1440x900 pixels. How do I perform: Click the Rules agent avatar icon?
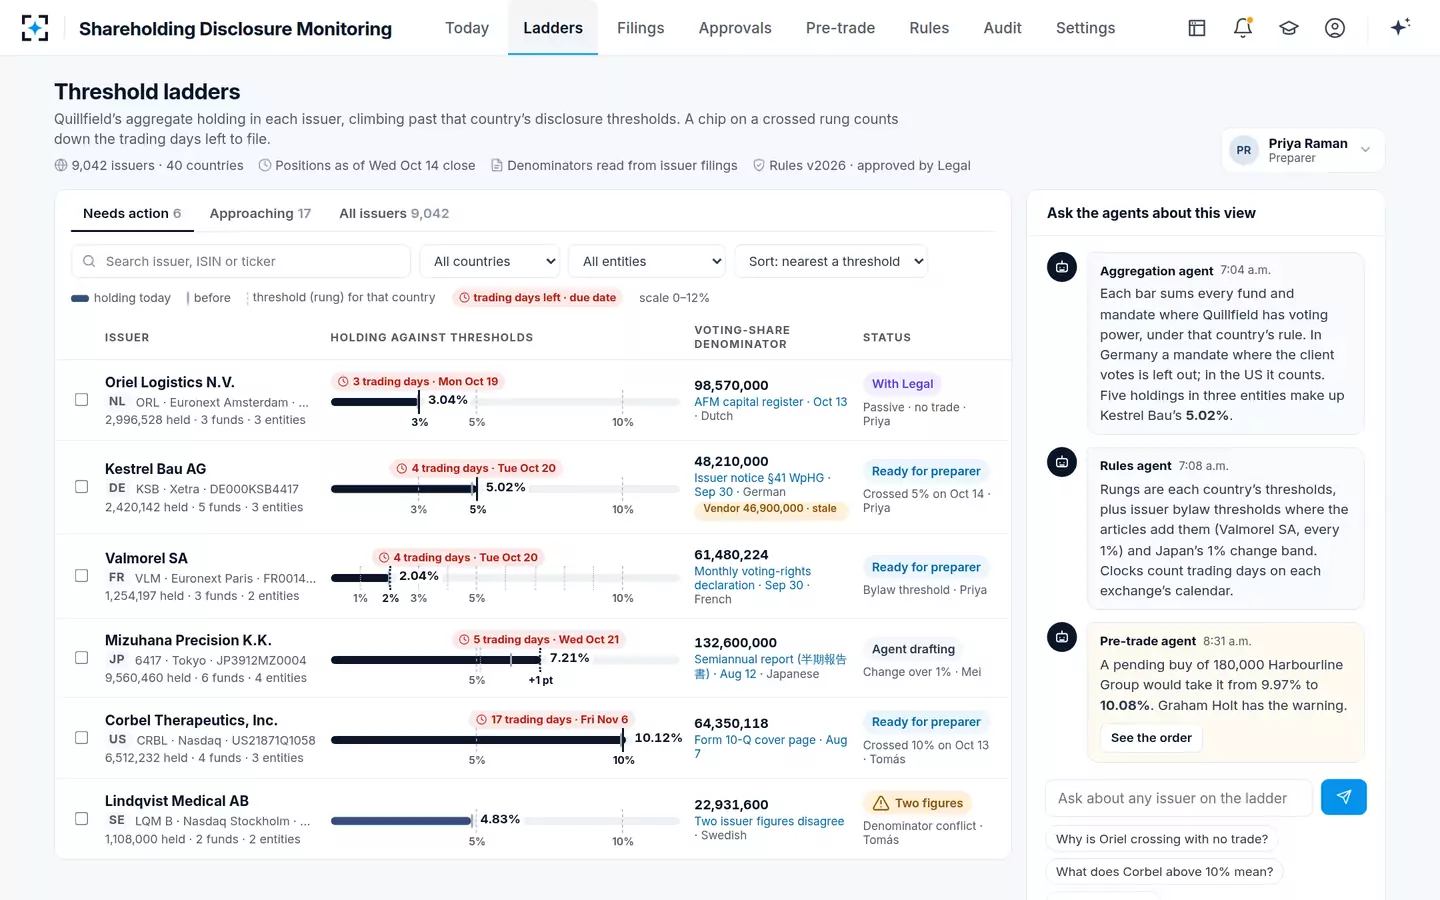pyautogui.click(x=1062, y=462)
